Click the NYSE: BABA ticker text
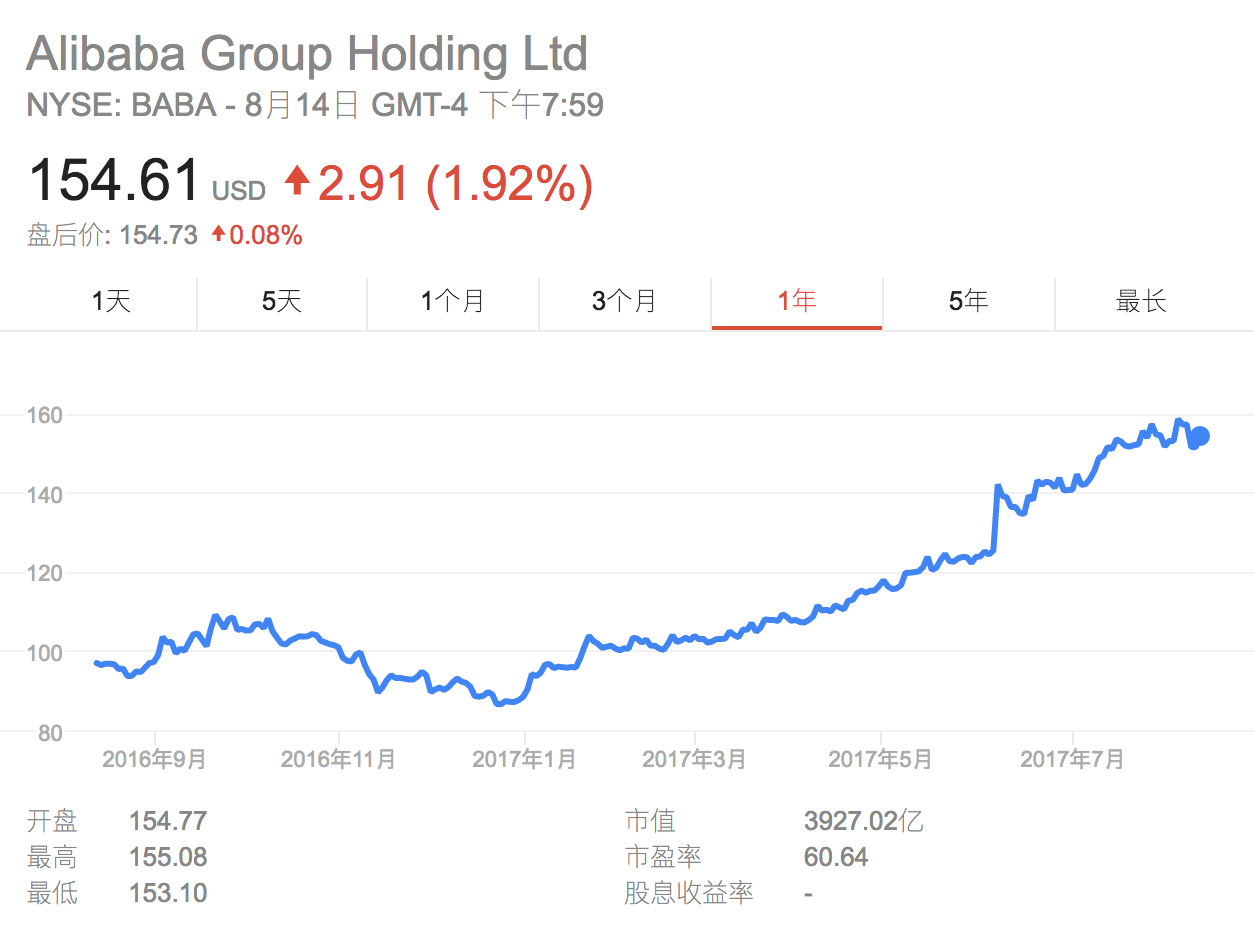The image size is (1254, 942). click(122, 105)
